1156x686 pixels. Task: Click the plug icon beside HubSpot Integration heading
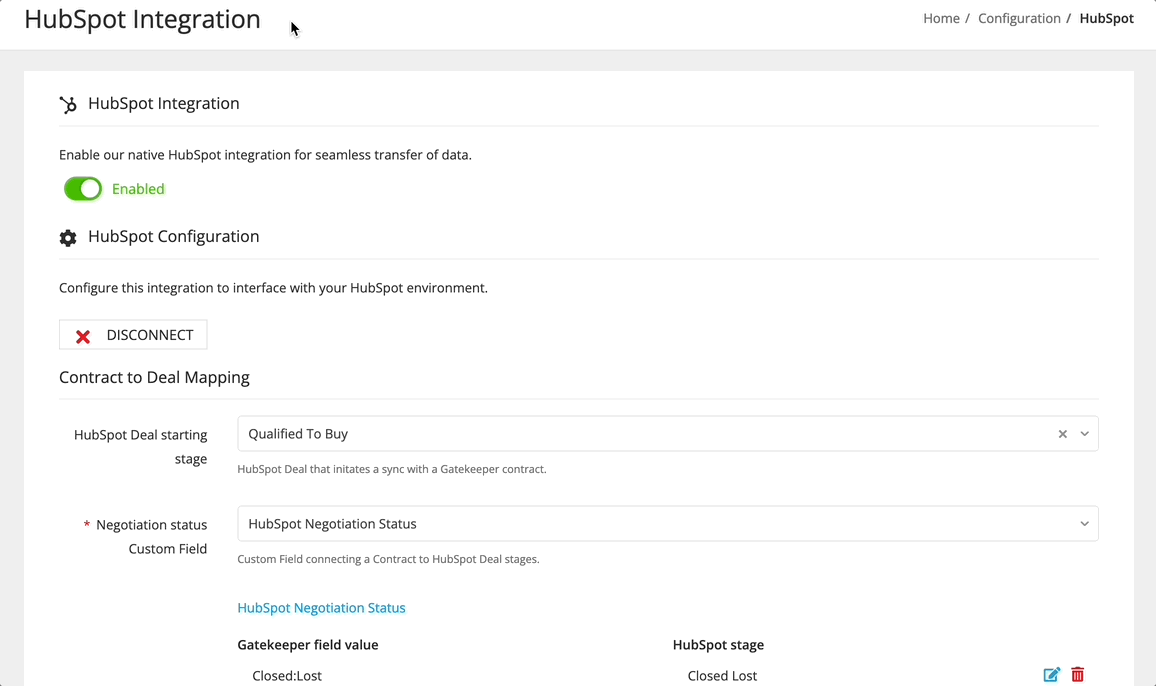[67, 103]
